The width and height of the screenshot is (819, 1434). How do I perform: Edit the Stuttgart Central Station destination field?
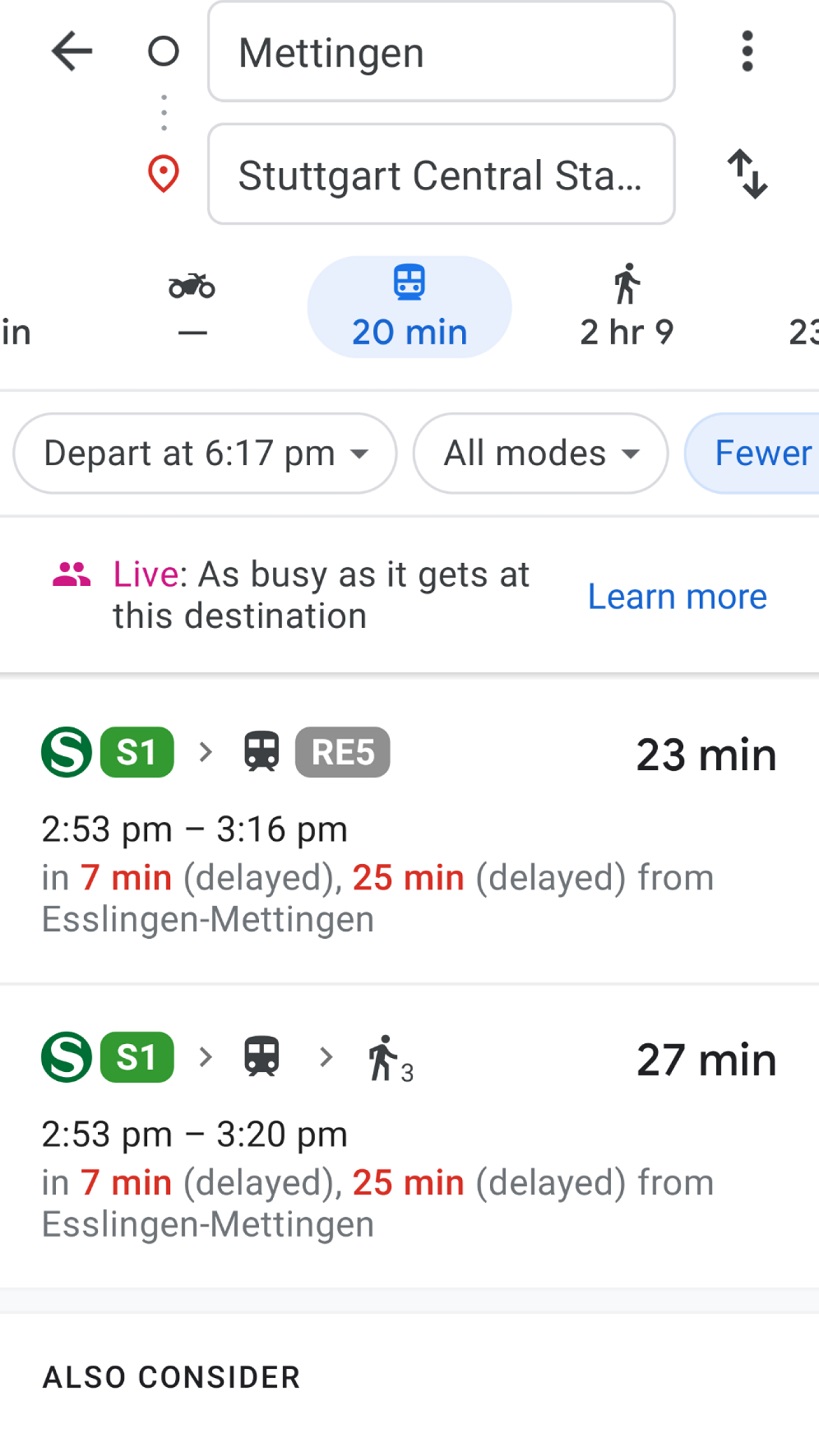click(441, 174)
